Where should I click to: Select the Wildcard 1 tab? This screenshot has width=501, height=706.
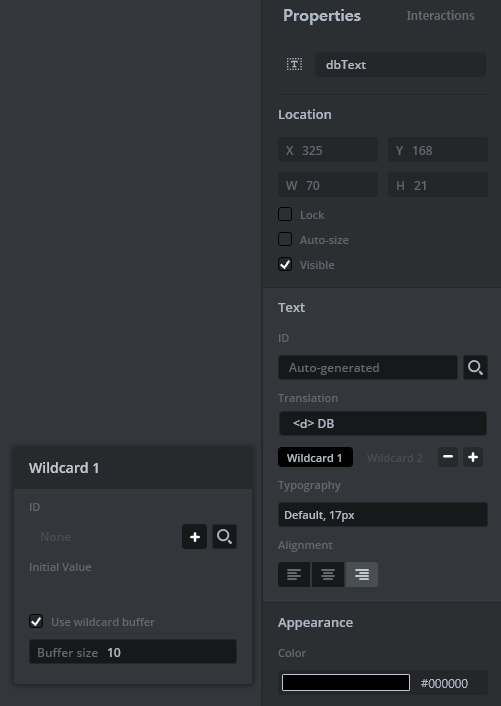click(x=315, y=457)
